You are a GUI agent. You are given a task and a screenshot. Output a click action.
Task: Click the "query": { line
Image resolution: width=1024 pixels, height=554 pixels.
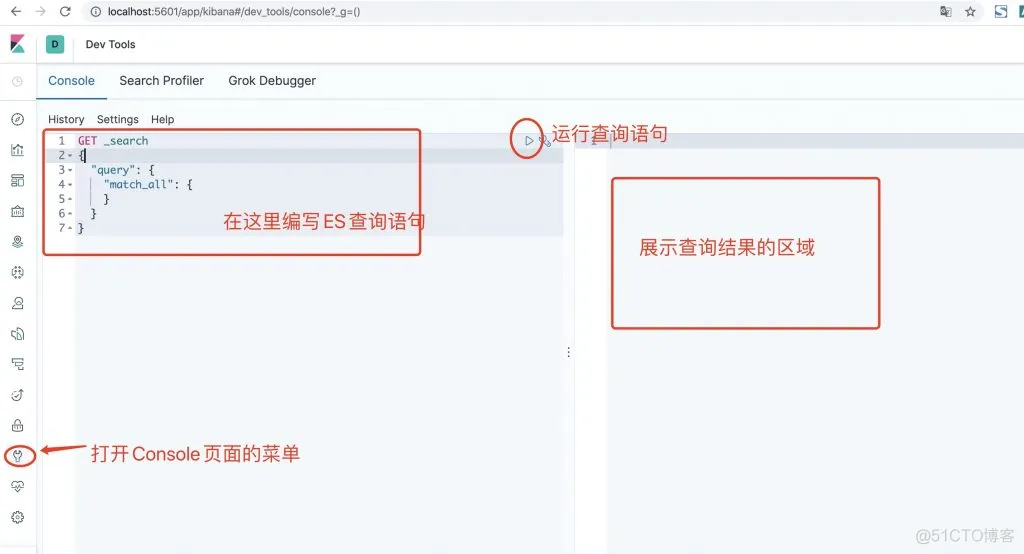(123, 170)
